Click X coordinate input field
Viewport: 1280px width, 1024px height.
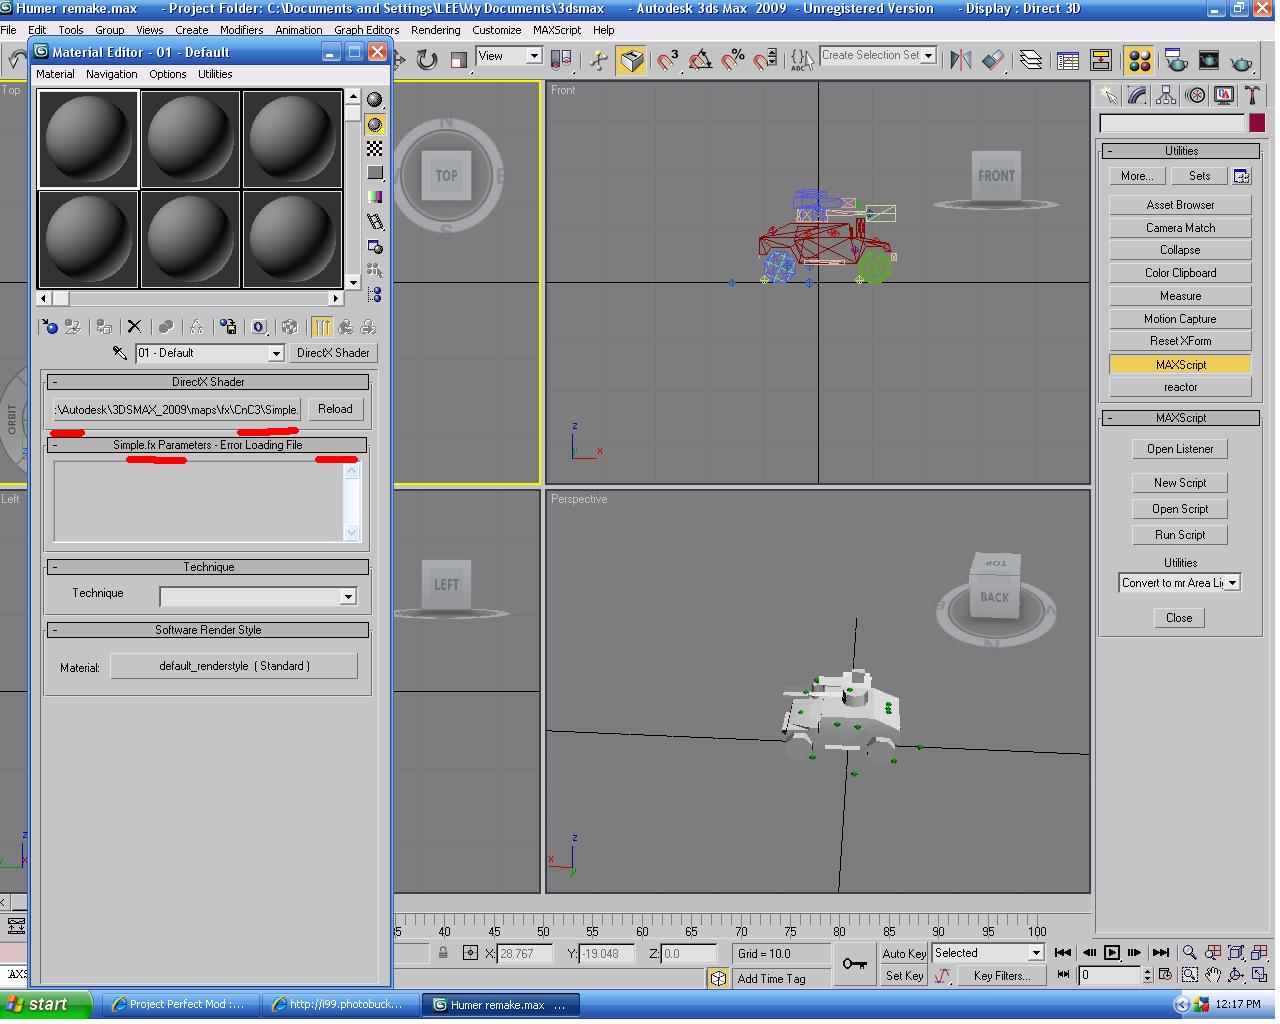(x=525, y=954)
